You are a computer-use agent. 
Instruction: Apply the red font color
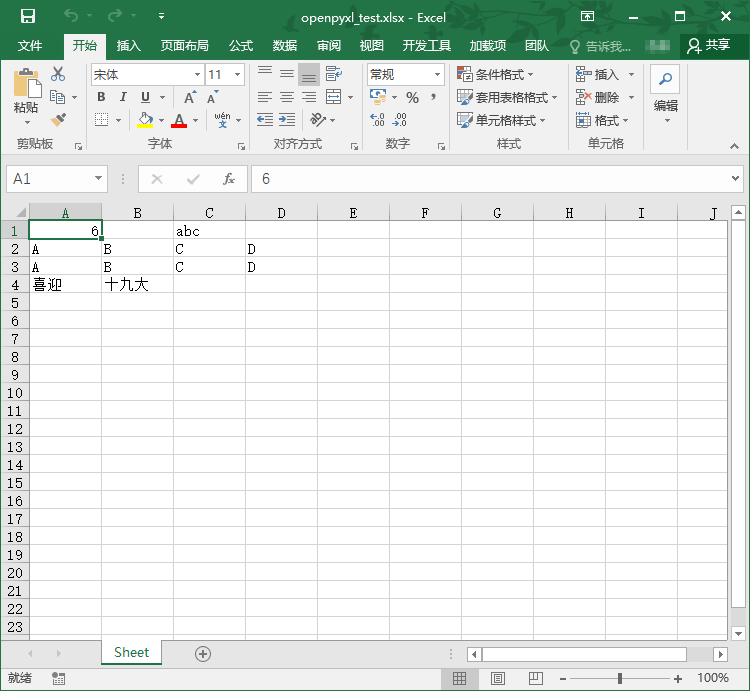tap(179, 120)
